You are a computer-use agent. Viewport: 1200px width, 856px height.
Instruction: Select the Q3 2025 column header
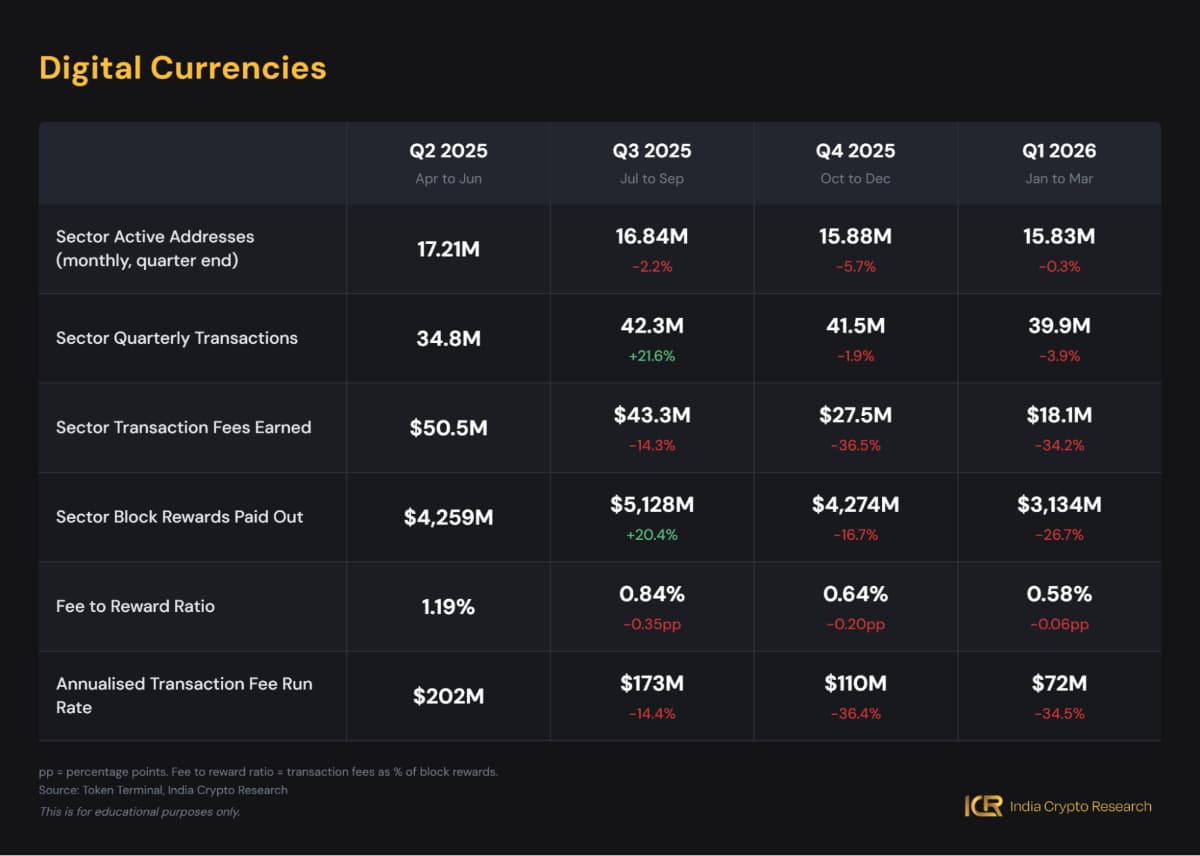(x=652, y=151)
